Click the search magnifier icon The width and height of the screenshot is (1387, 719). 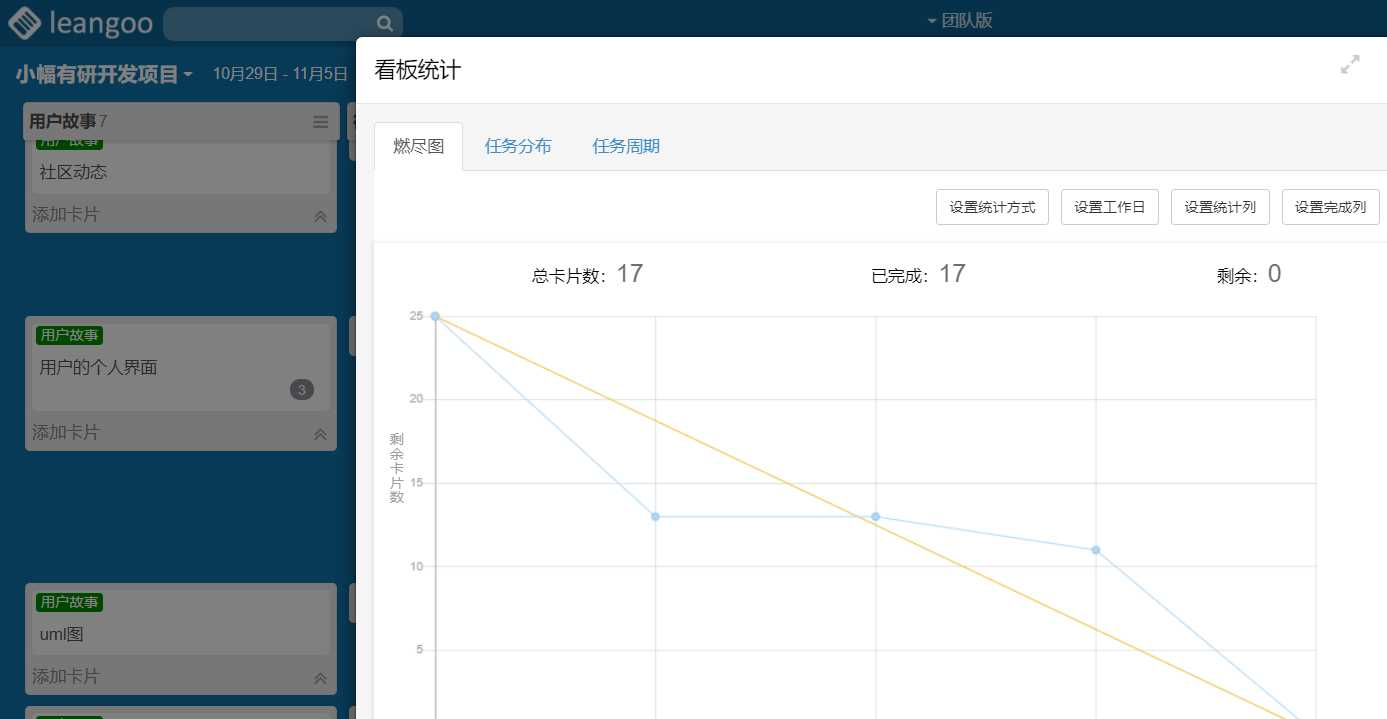point(384,22)
